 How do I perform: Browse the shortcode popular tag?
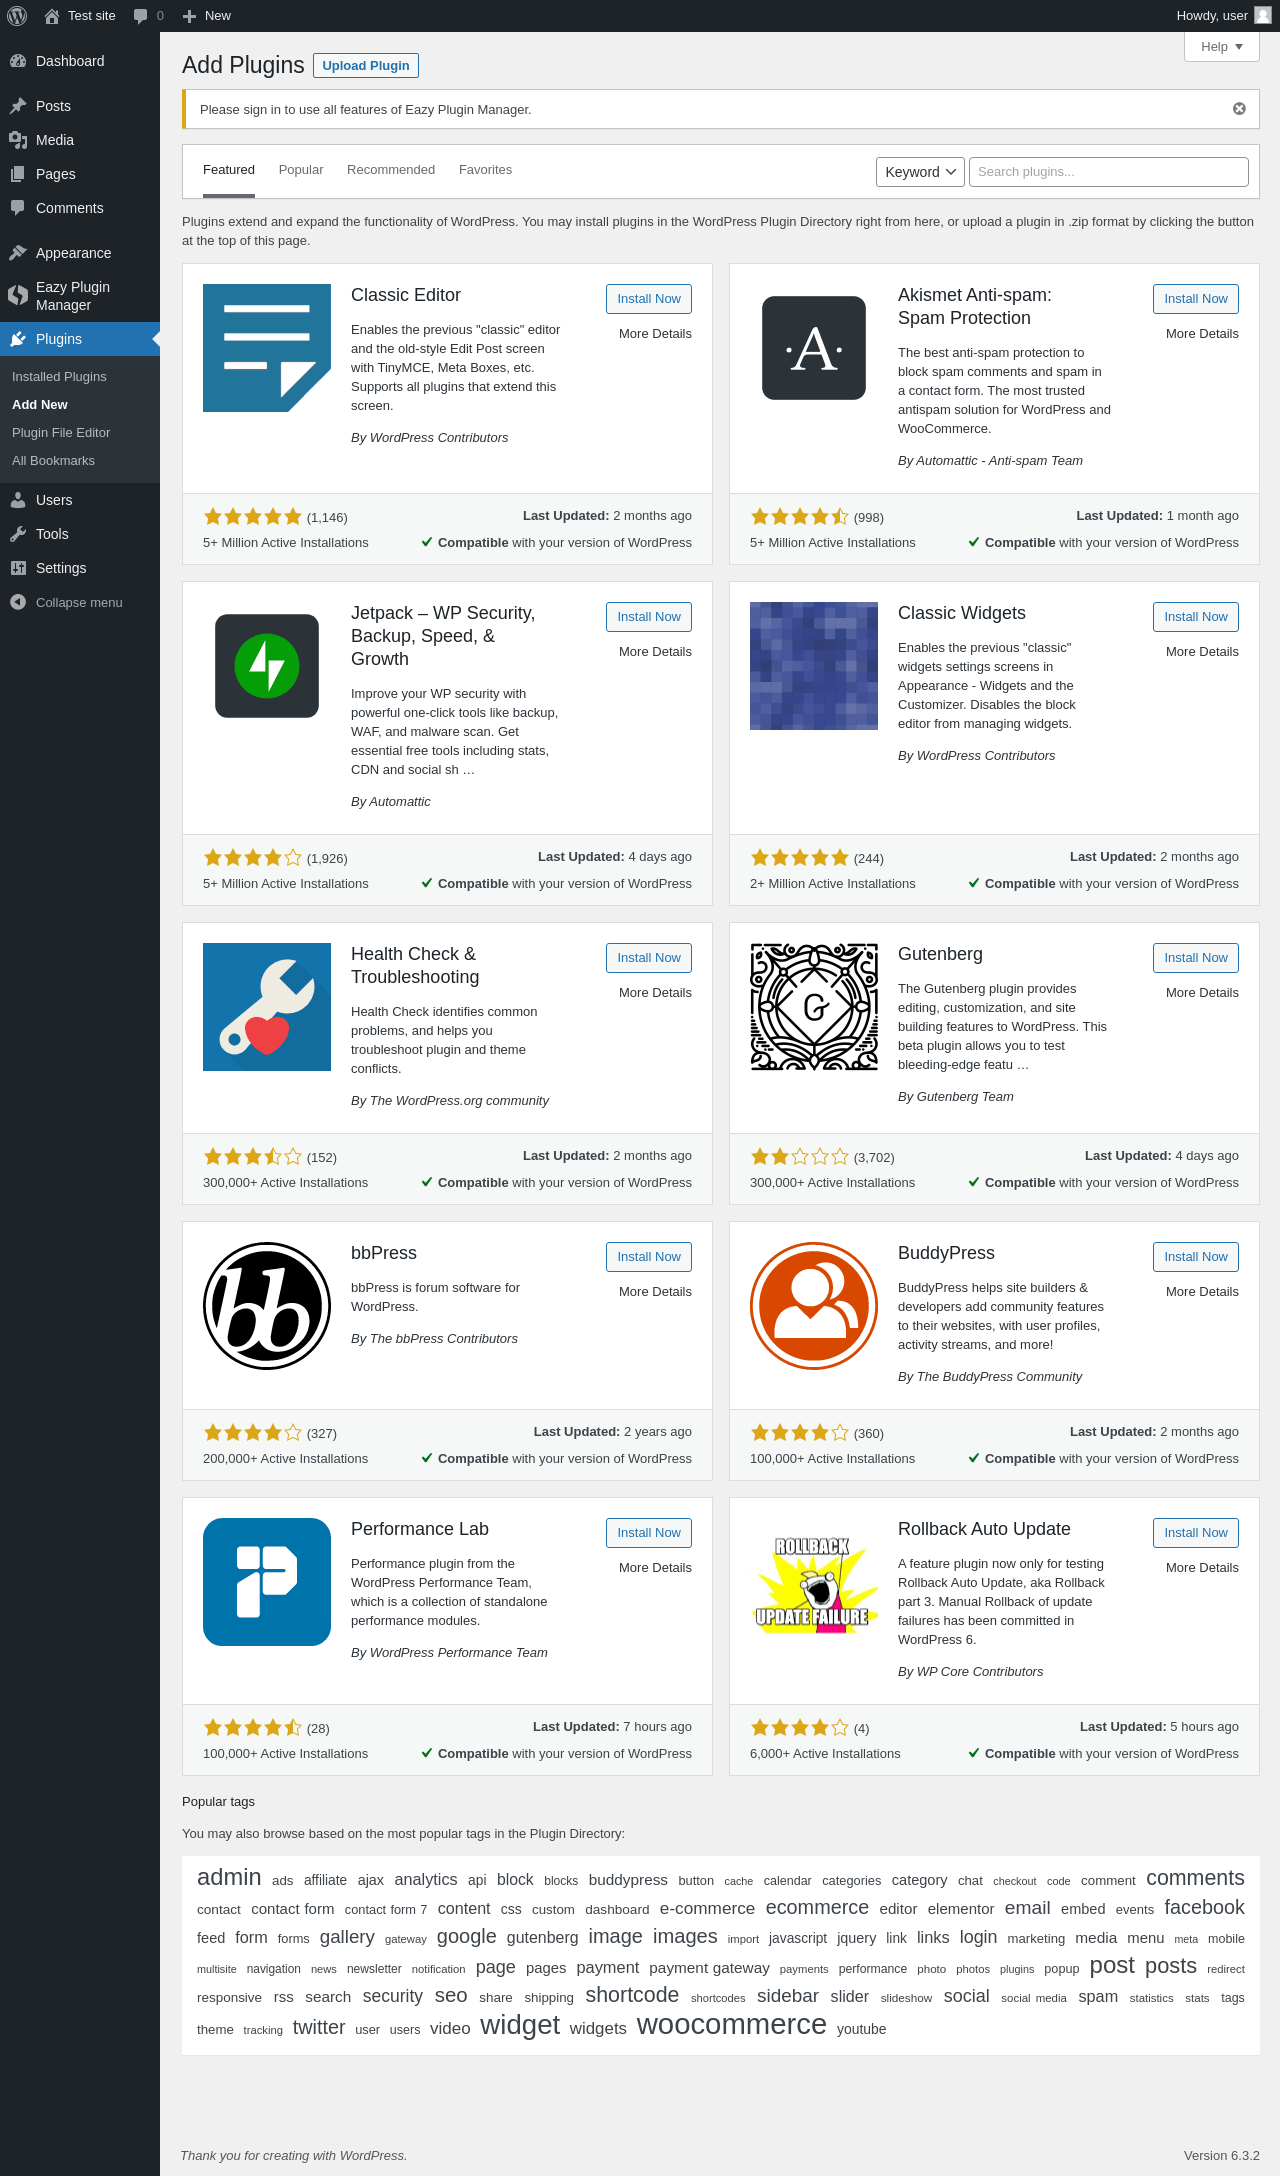[x=632, y=1995]
